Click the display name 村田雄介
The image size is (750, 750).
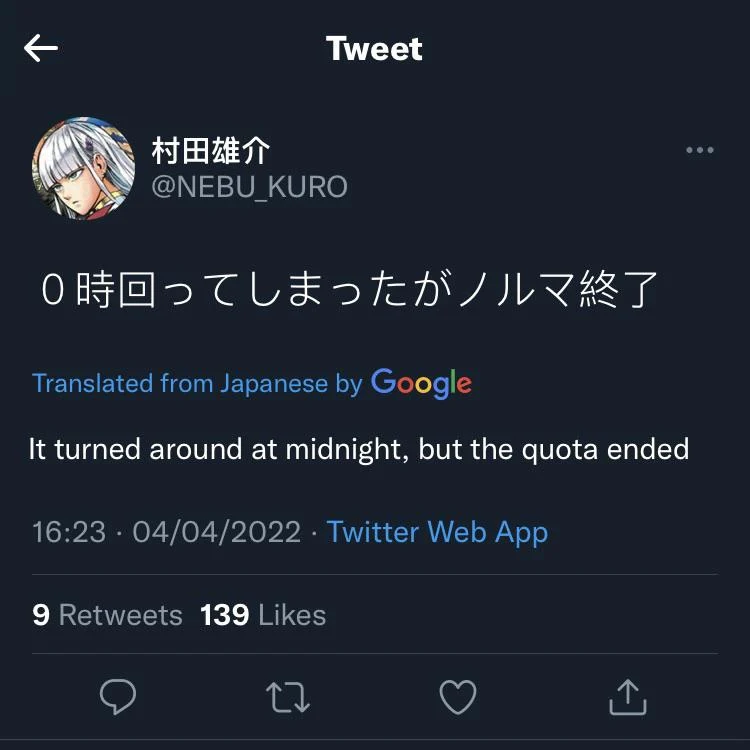[x=211, y=152]
